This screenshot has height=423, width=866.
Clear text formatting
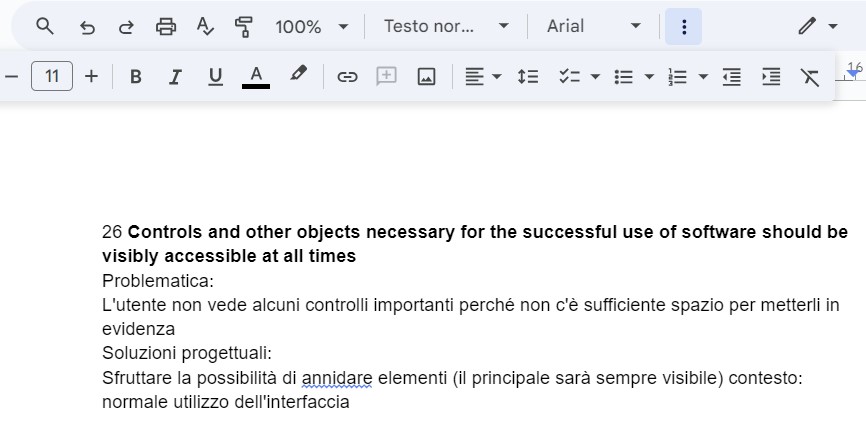(809, 76)
